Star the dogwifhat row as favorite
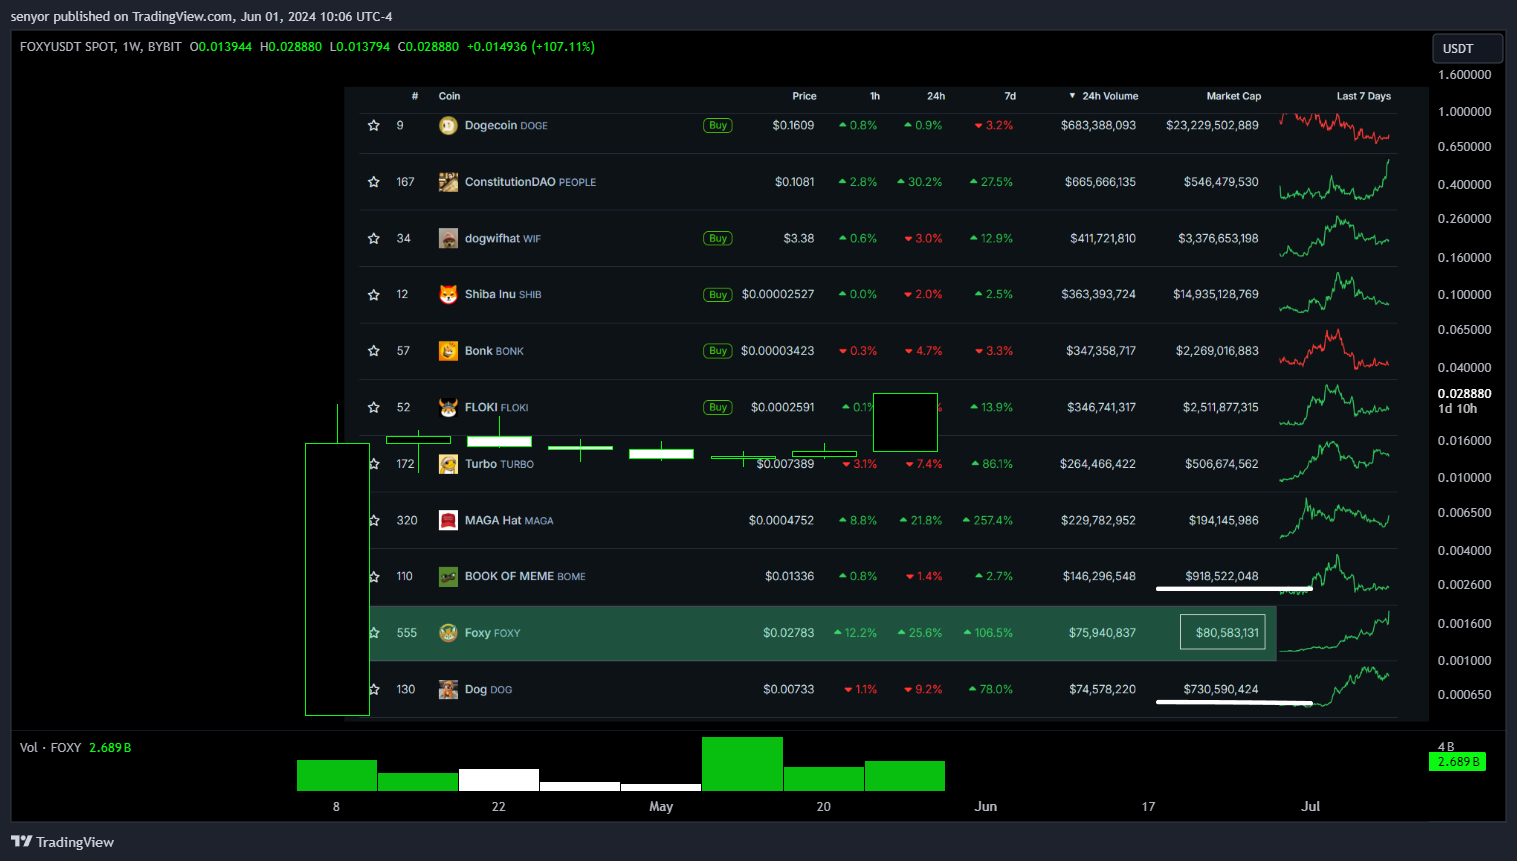This screenshot has width=1517, height=861. pos(374,239)
